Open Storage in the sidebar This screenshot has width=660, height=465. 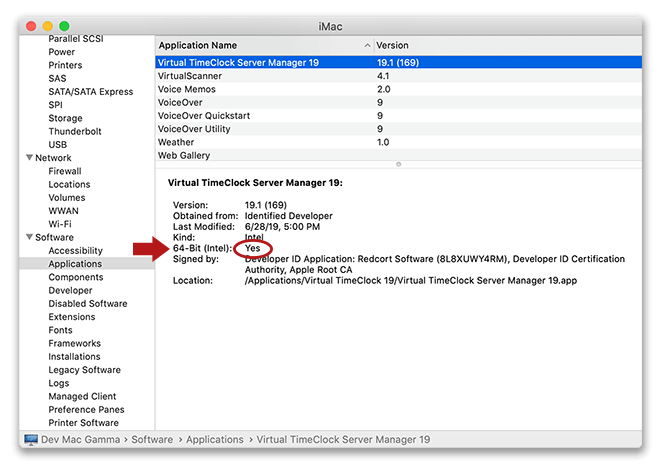65,118
